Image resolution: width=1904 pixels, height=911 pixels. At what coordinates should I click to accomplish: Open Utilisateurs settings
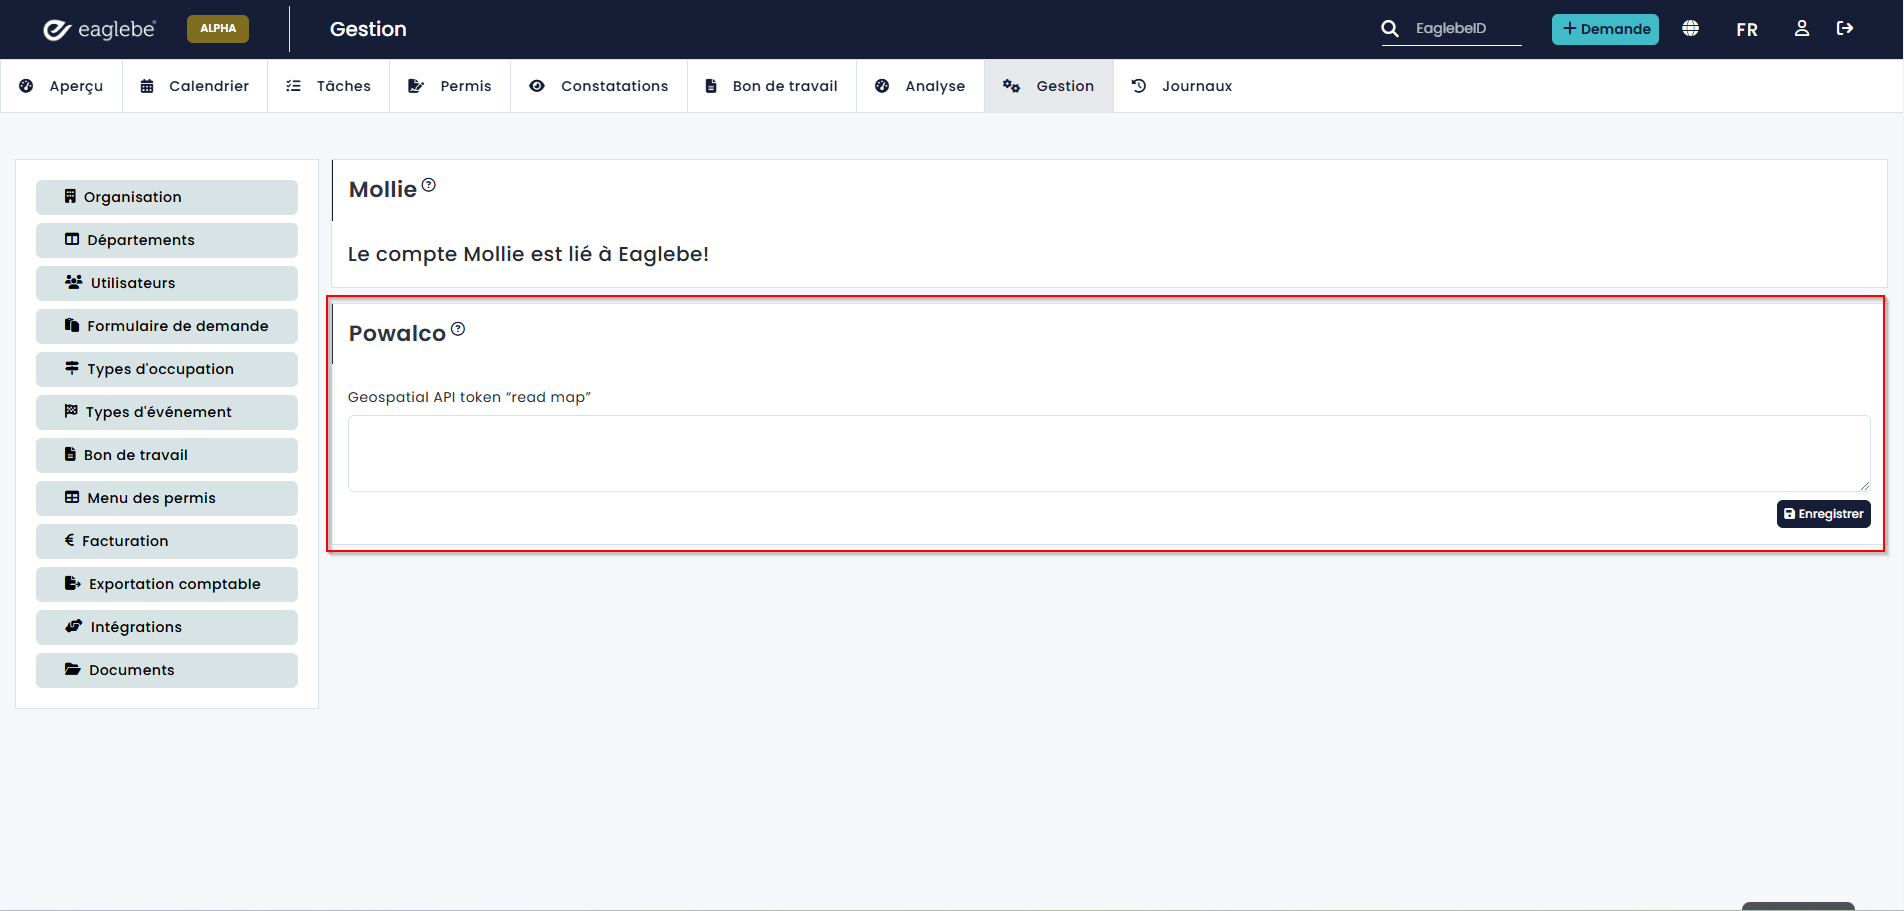167,283
